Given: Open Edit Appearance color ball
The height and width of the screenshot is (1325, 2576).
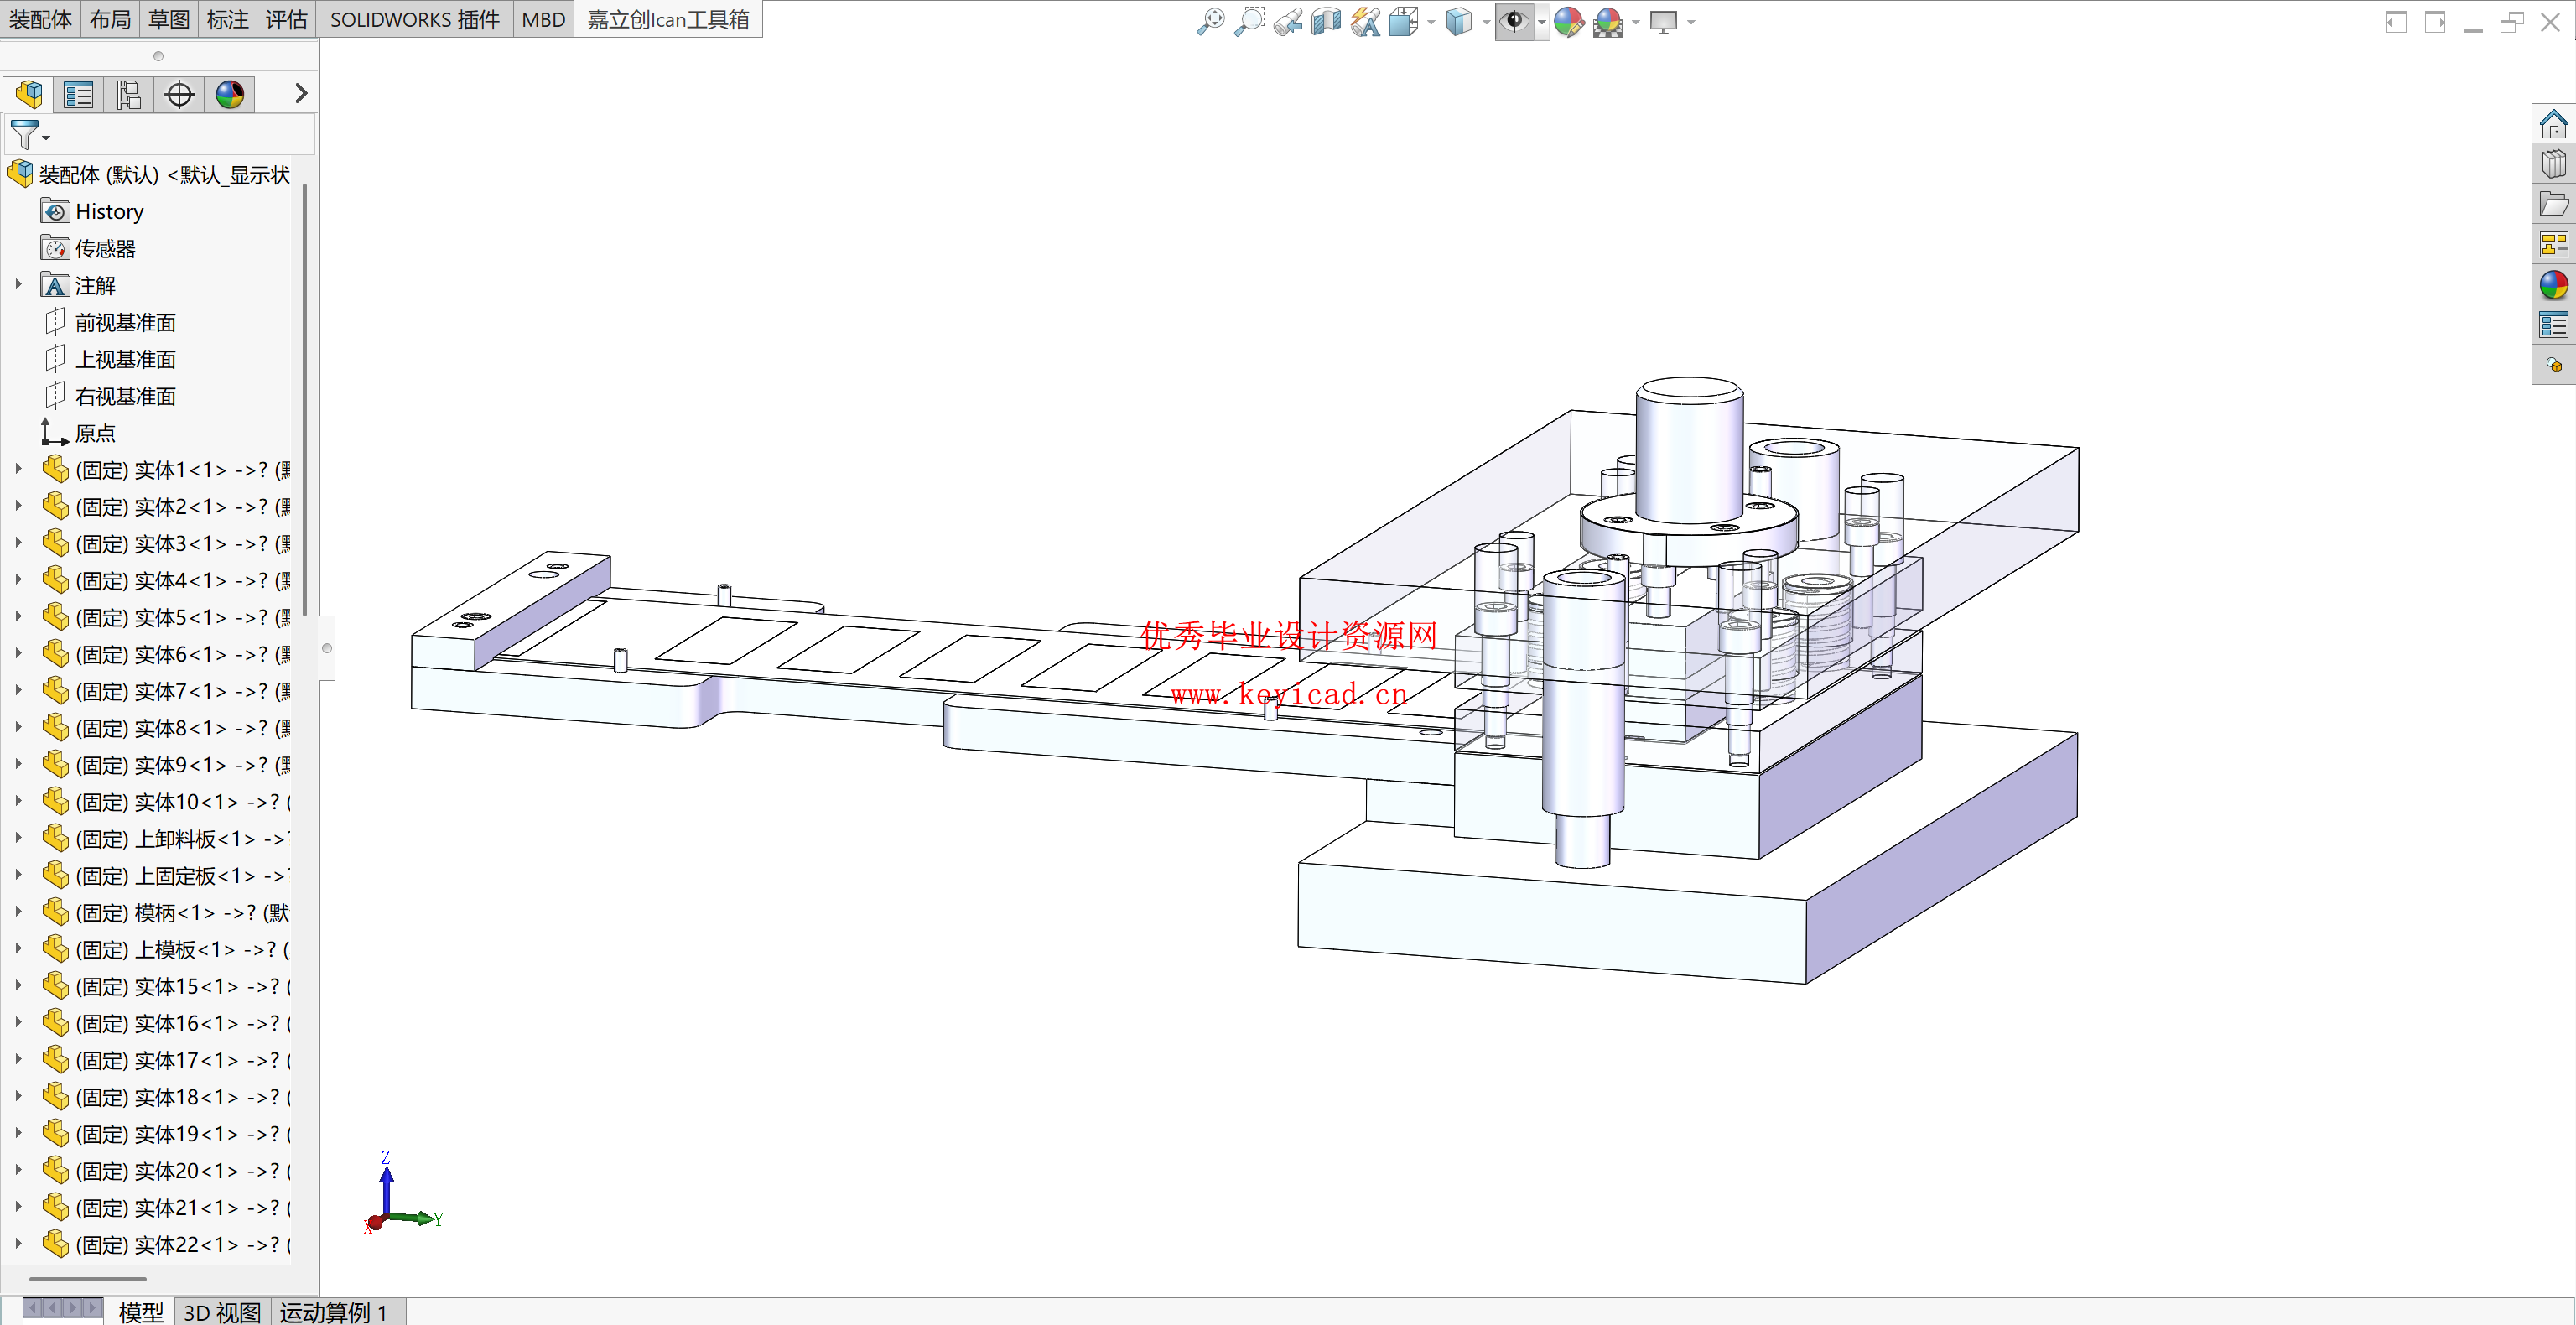Looking at the screenshot, I should (1569, 21).
